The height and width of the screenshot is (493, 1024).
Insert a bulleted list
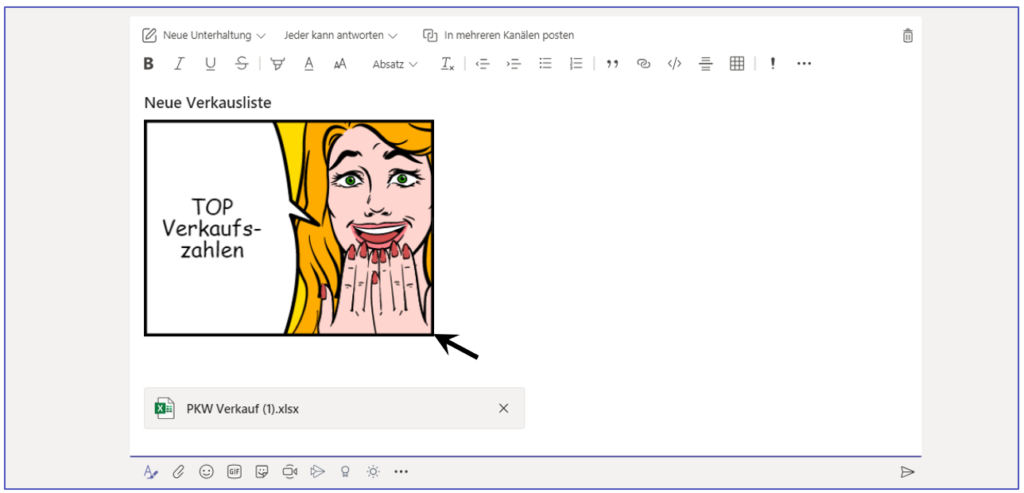pyautogui.click(x=545, y=63)
